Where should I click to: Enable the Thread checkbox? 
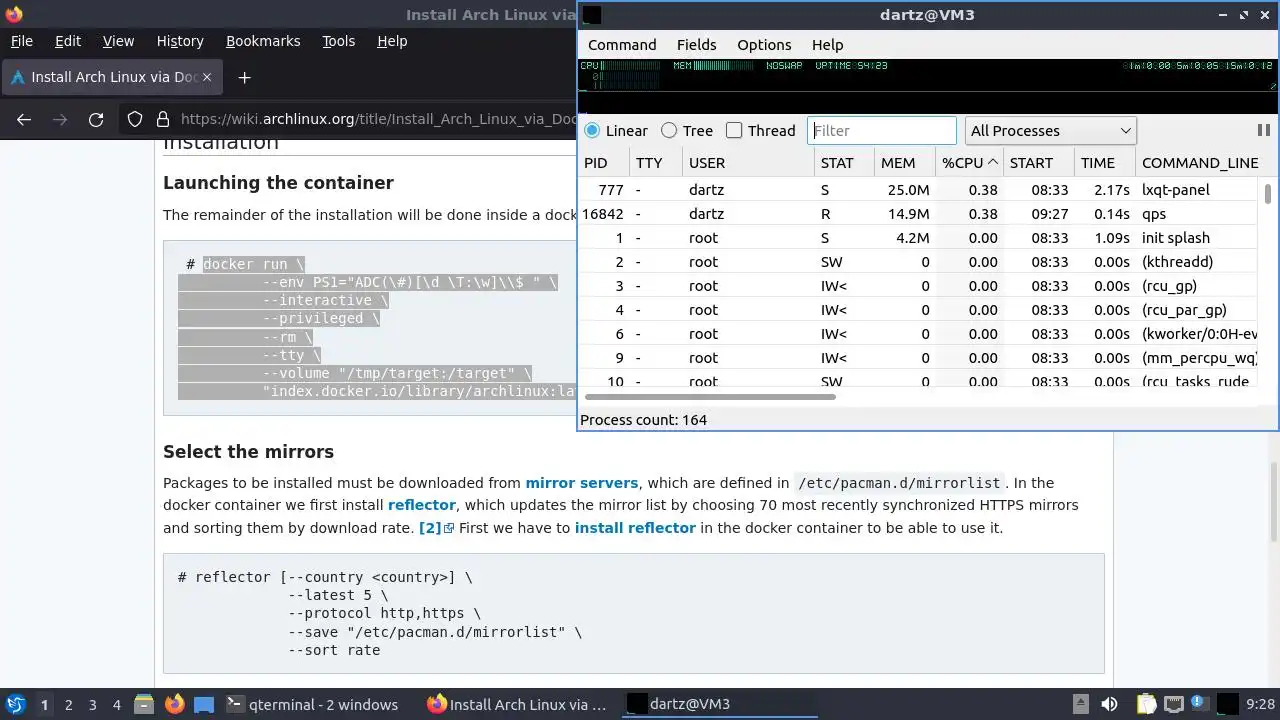click(x=734, y=130)
